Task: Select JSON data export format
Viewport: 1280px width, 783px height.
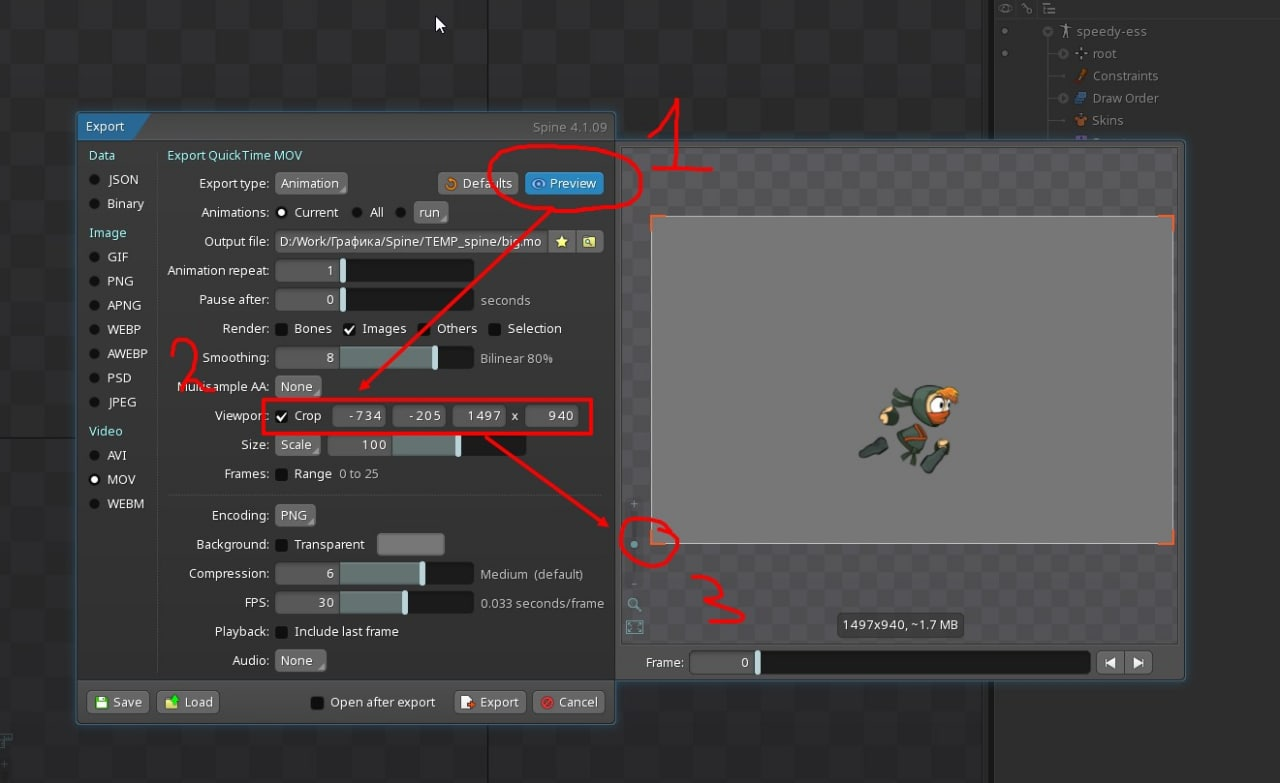Action: pos(95,180)
